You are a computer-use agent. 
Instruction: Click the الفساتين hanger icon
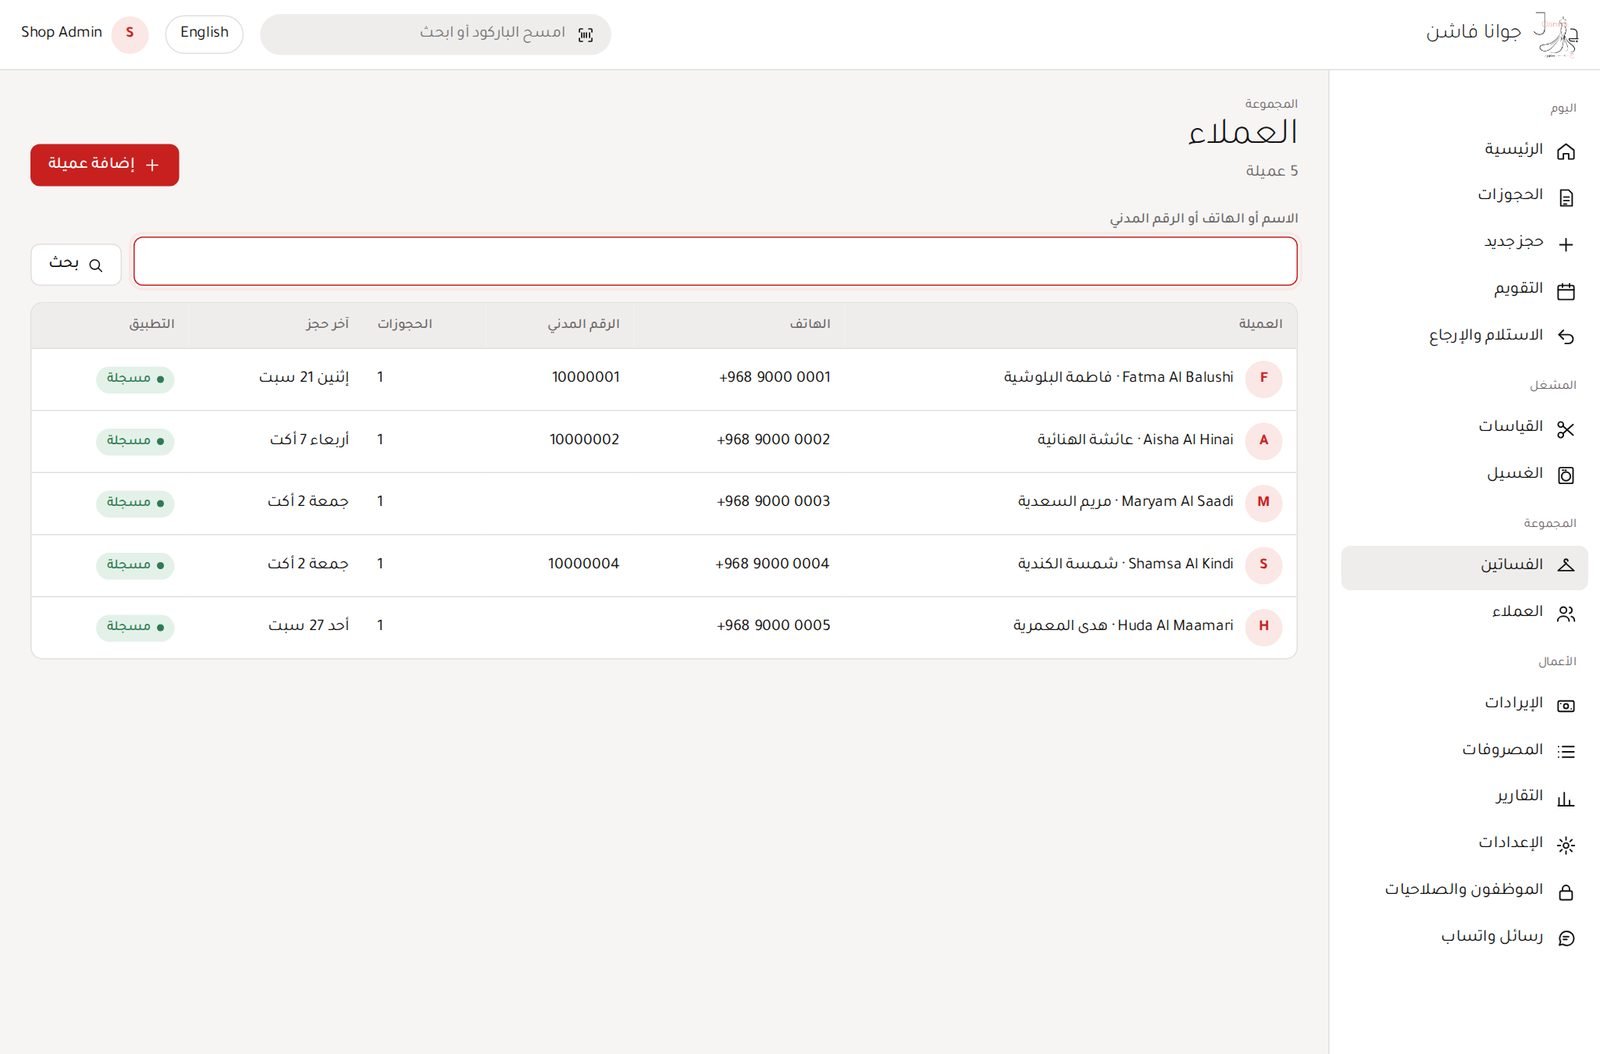pyautogui.click(x=1566, y=566)
